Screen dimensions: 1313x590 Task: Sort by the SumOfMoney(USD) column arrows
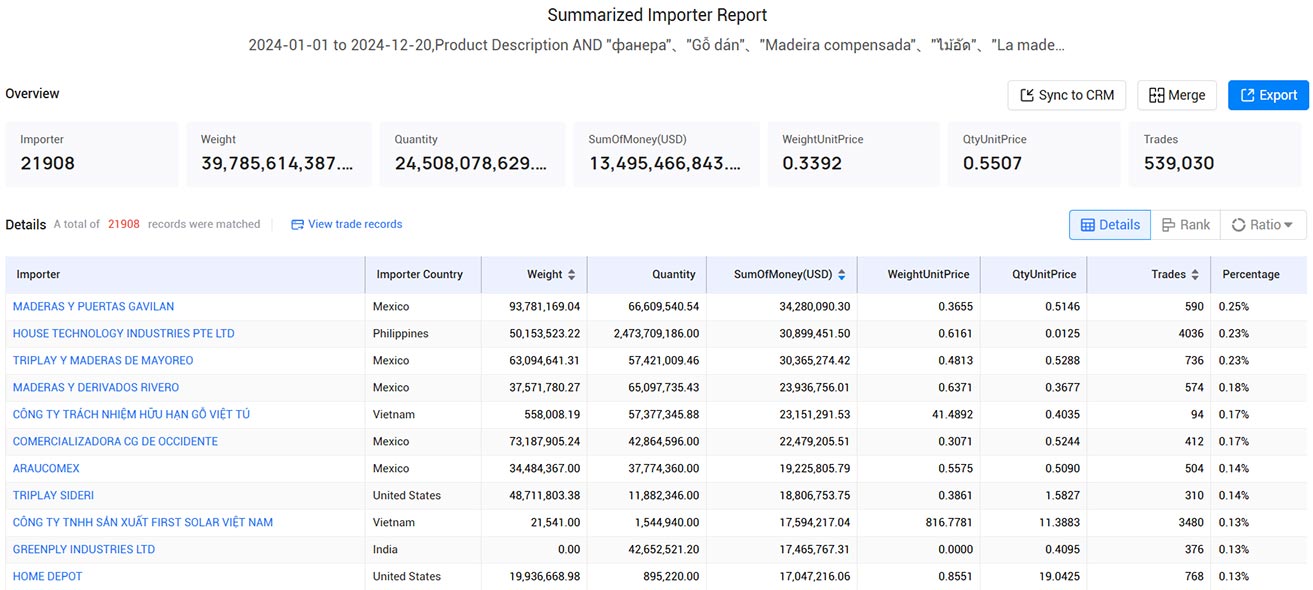(842, 274)
